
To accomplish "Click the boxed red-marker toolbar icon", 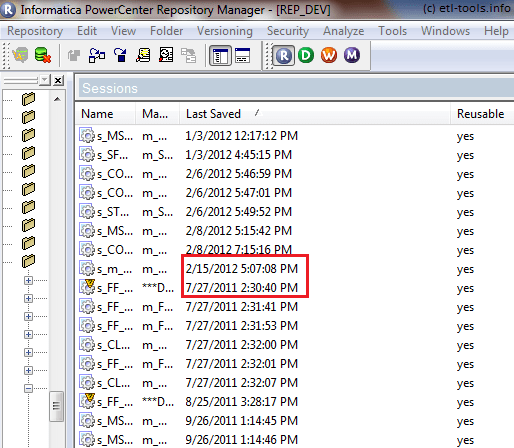I will pos(166,55).
